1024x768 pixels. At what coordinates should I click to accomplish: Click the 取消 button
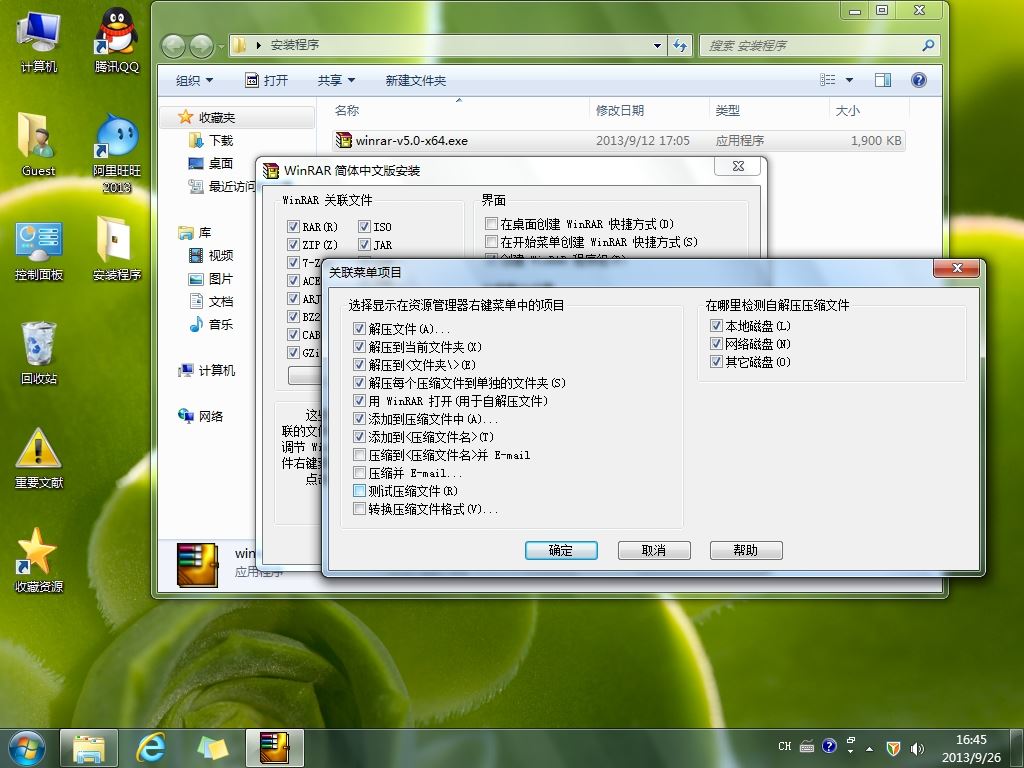click(x=654, y=551)
